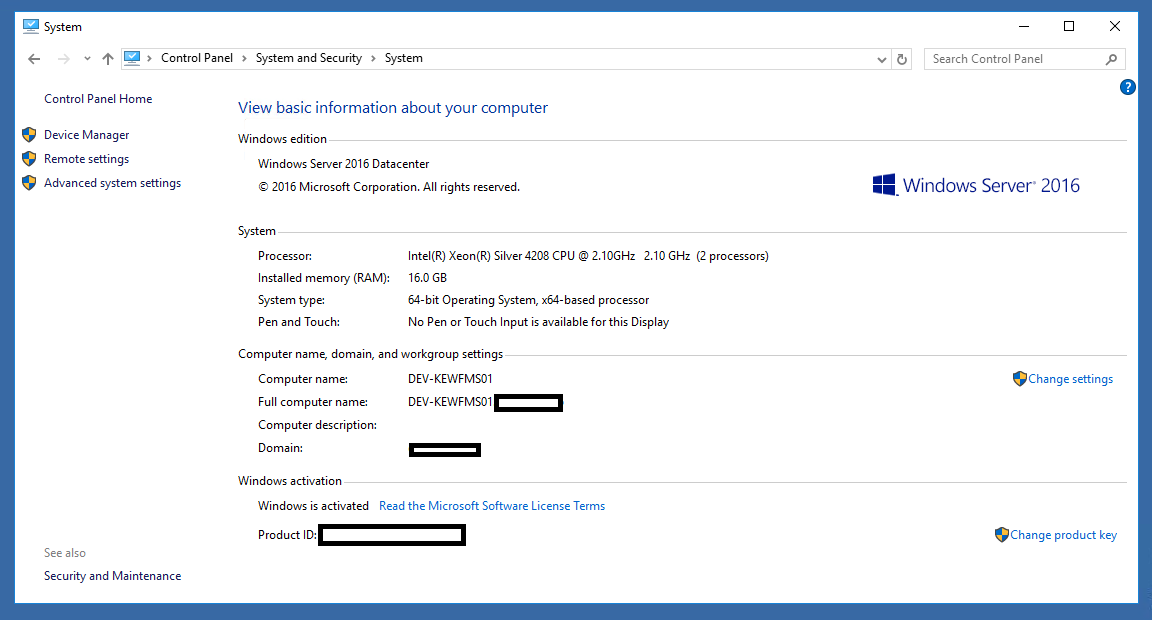Focus the Search Control Panel field
The height and width of the screenshot is (620, 1152).
tap(1010, 59)
